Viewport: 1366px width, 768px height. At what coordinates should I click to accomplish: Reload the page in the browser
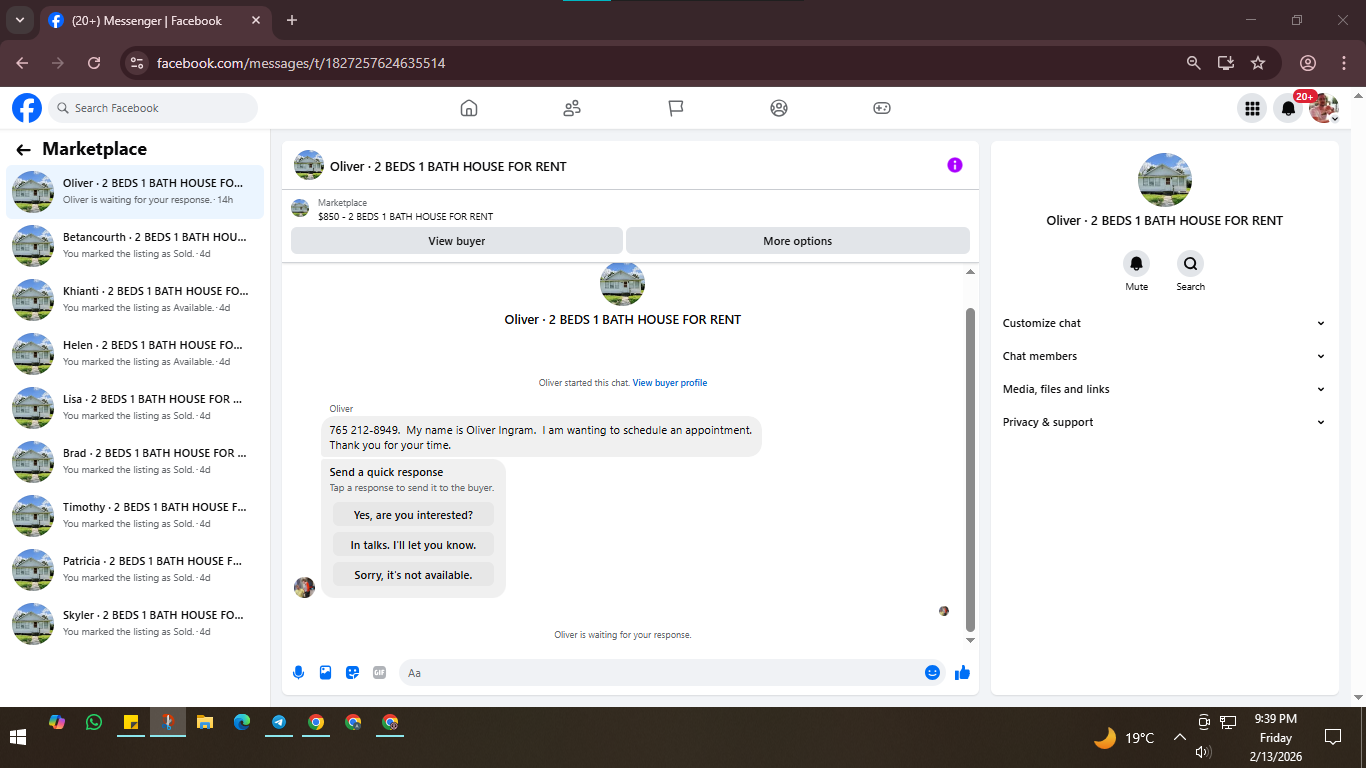pos(94,63)
